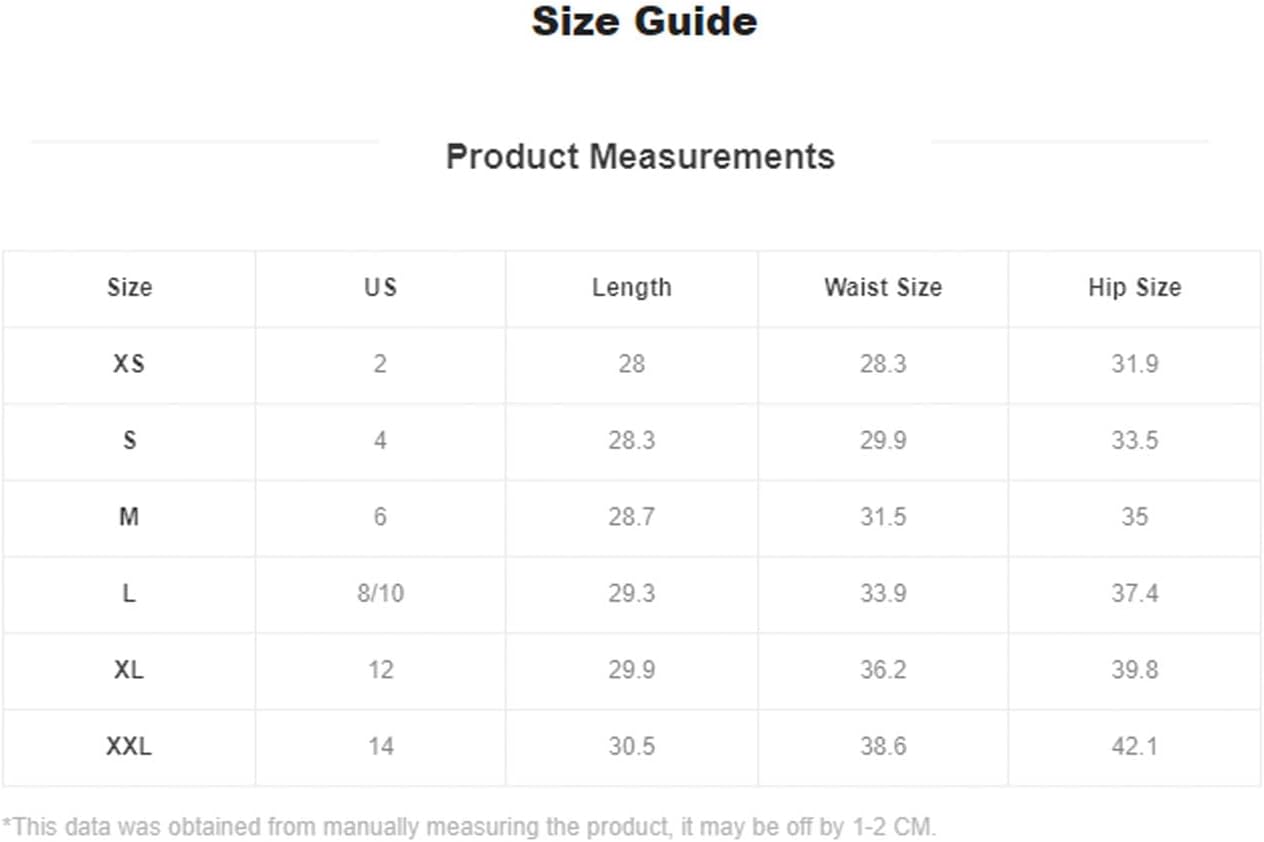Click the US size 14 cell
This screenshot has height=842, width=1264.
380,747
